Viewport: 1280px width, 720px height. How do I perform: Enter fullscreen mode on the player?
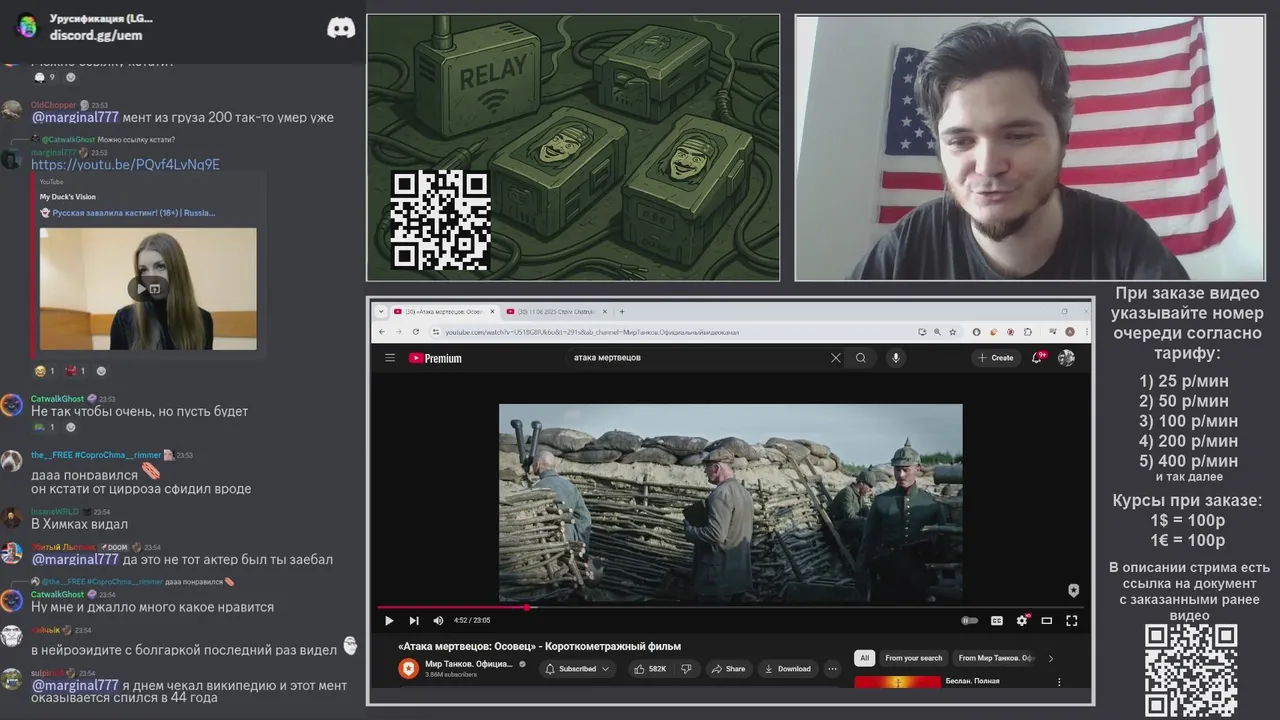(1072, 621)
